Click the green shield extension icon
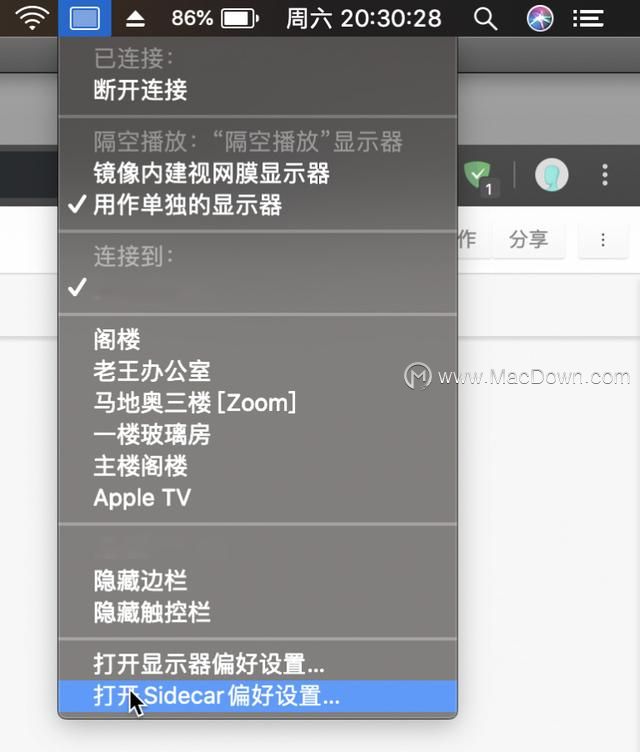 pos(478,176)
